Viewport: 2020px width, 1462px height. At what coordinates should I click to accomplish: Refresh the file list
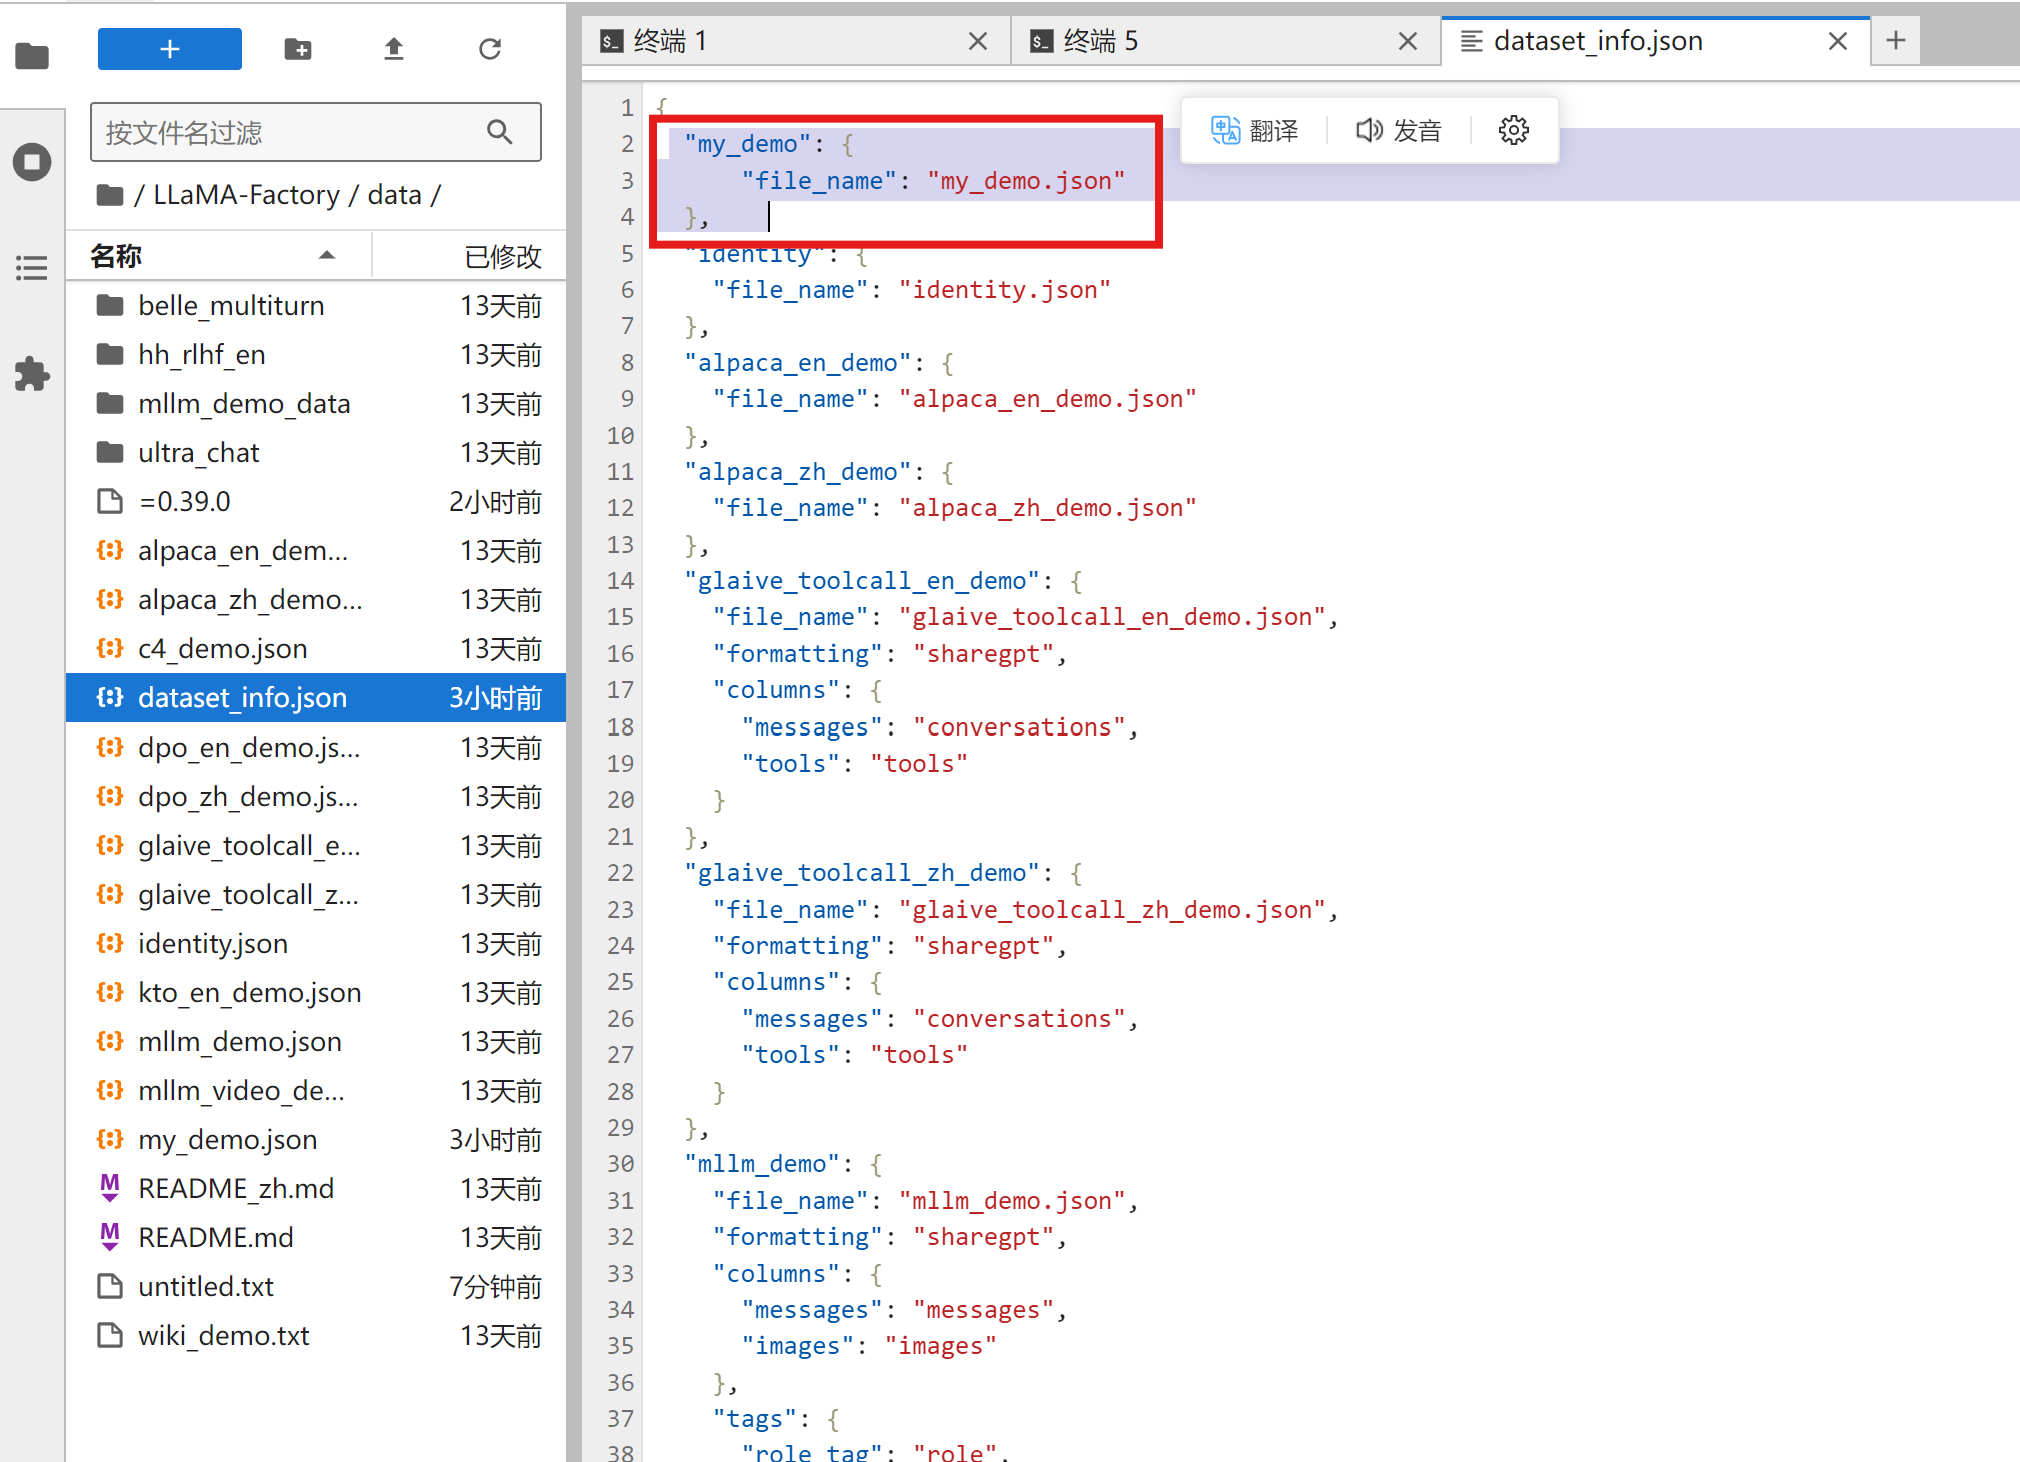coord(490,49)
